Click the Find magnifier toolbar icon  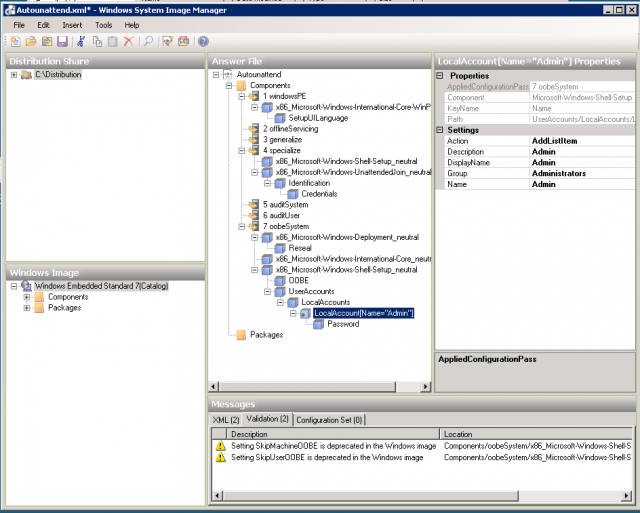coord(148,41)
